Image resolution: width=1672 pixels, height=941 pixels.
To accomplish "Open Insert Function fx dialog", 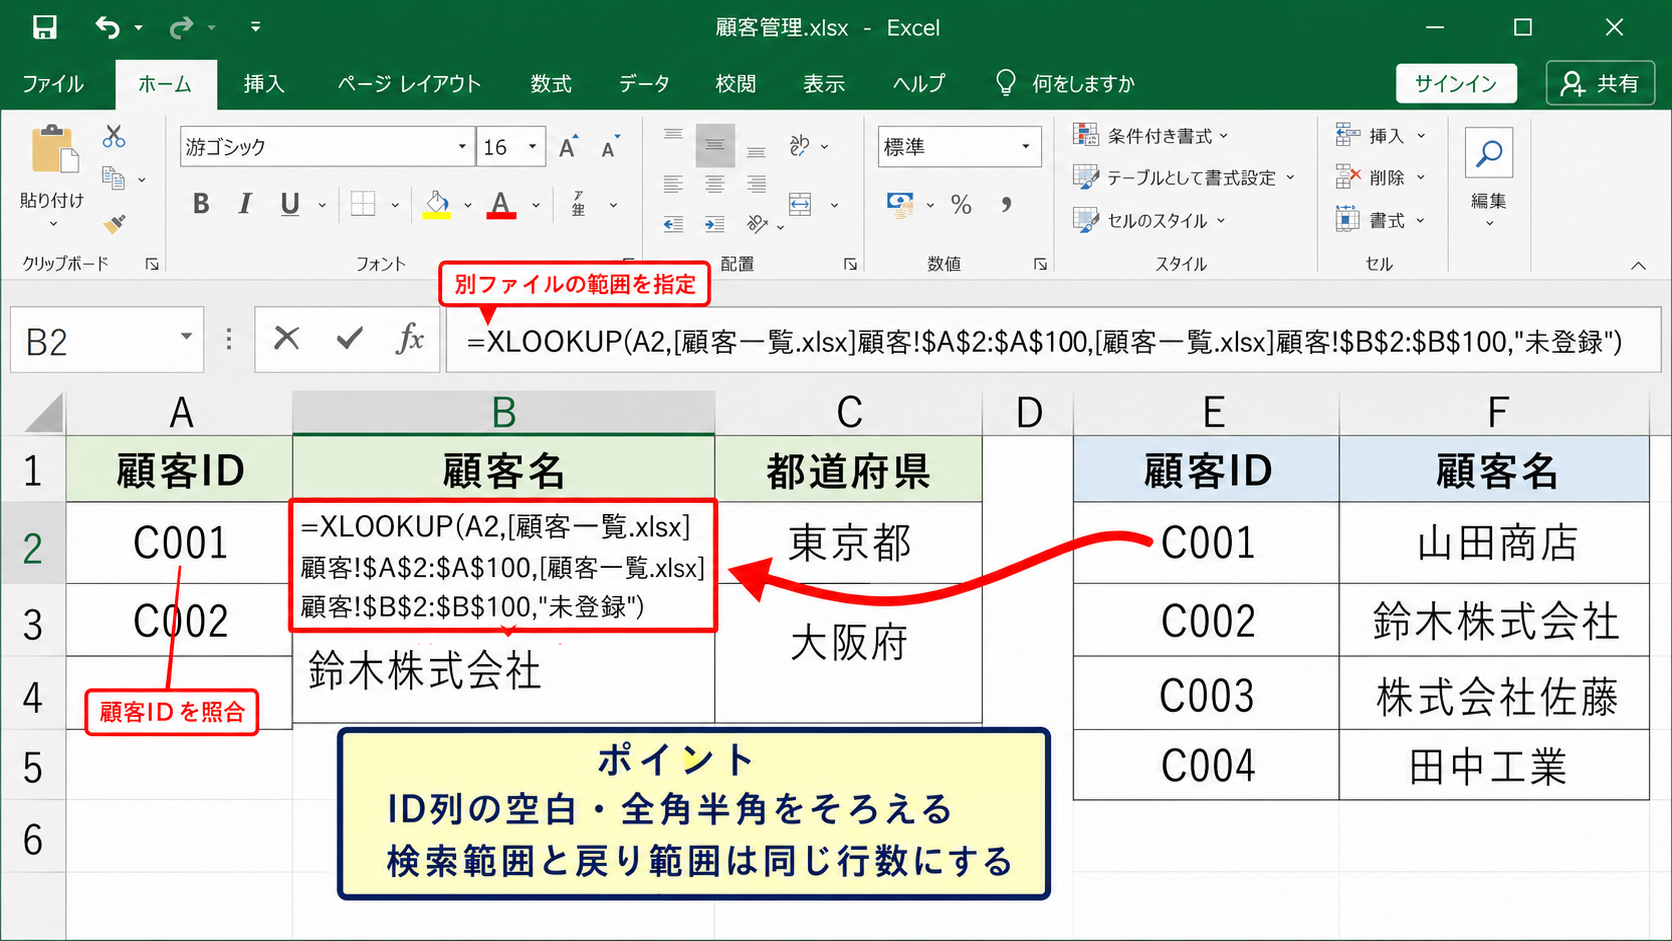I will pyautogui.click(x=410, y=339).
